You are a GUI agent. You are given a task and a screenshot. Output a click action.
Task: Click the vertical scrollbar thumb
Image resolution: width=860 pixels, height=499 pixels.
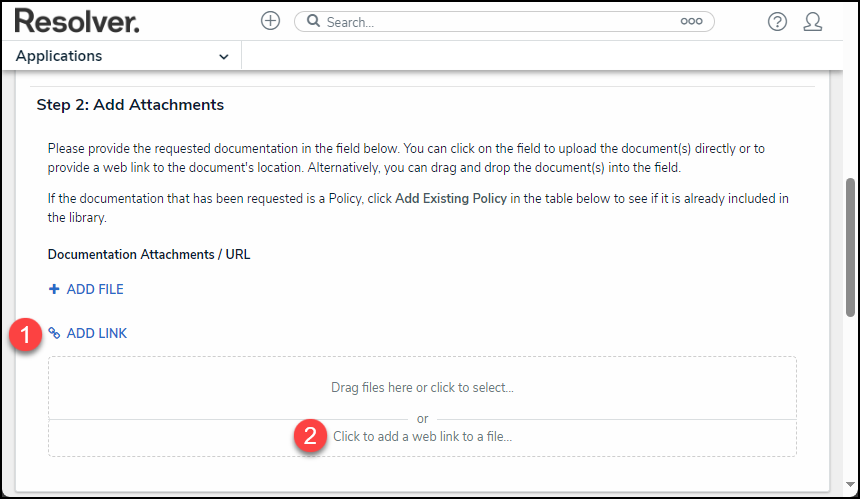point(851,247)
